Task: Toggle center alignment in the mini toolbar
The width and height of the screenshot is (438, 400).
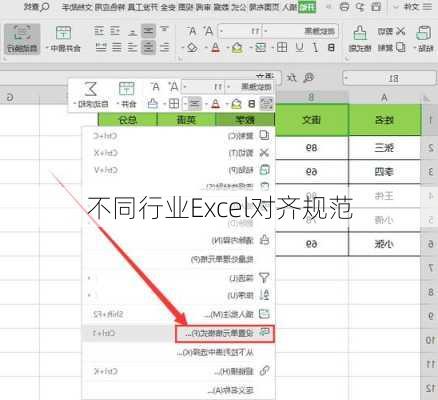Action: pos(194,104)
